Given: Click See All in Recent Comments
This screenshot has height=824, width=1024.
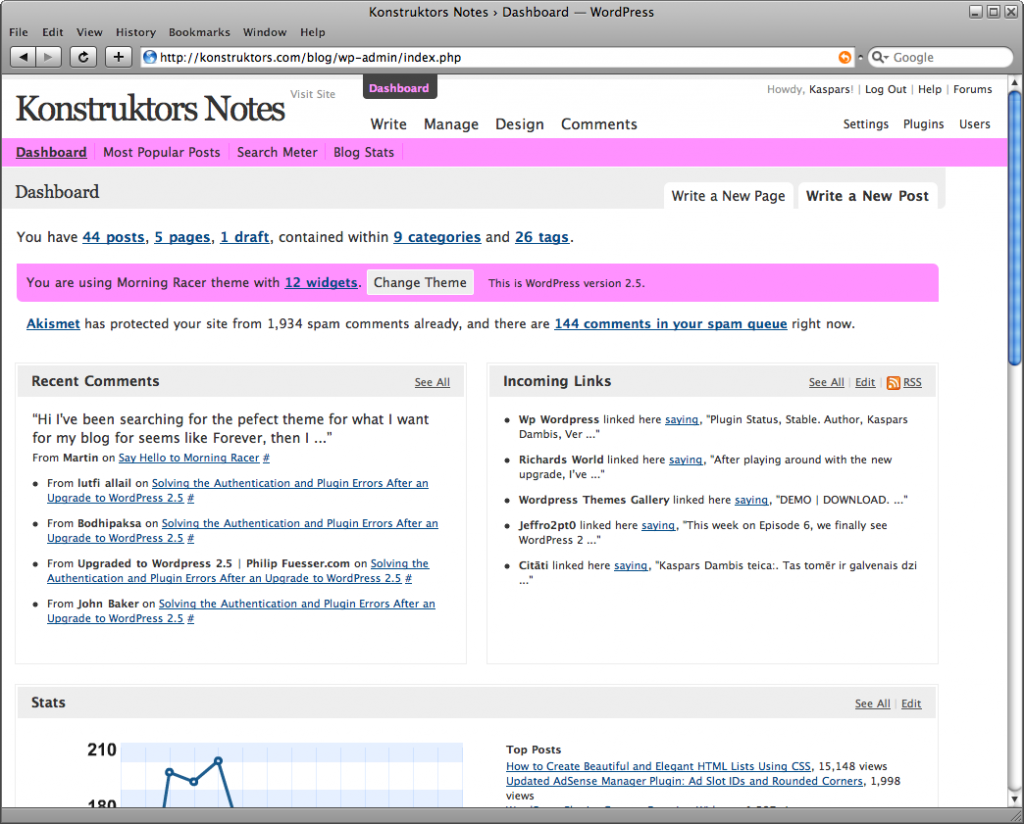Looking at the screenshot, I should point(432,382).
